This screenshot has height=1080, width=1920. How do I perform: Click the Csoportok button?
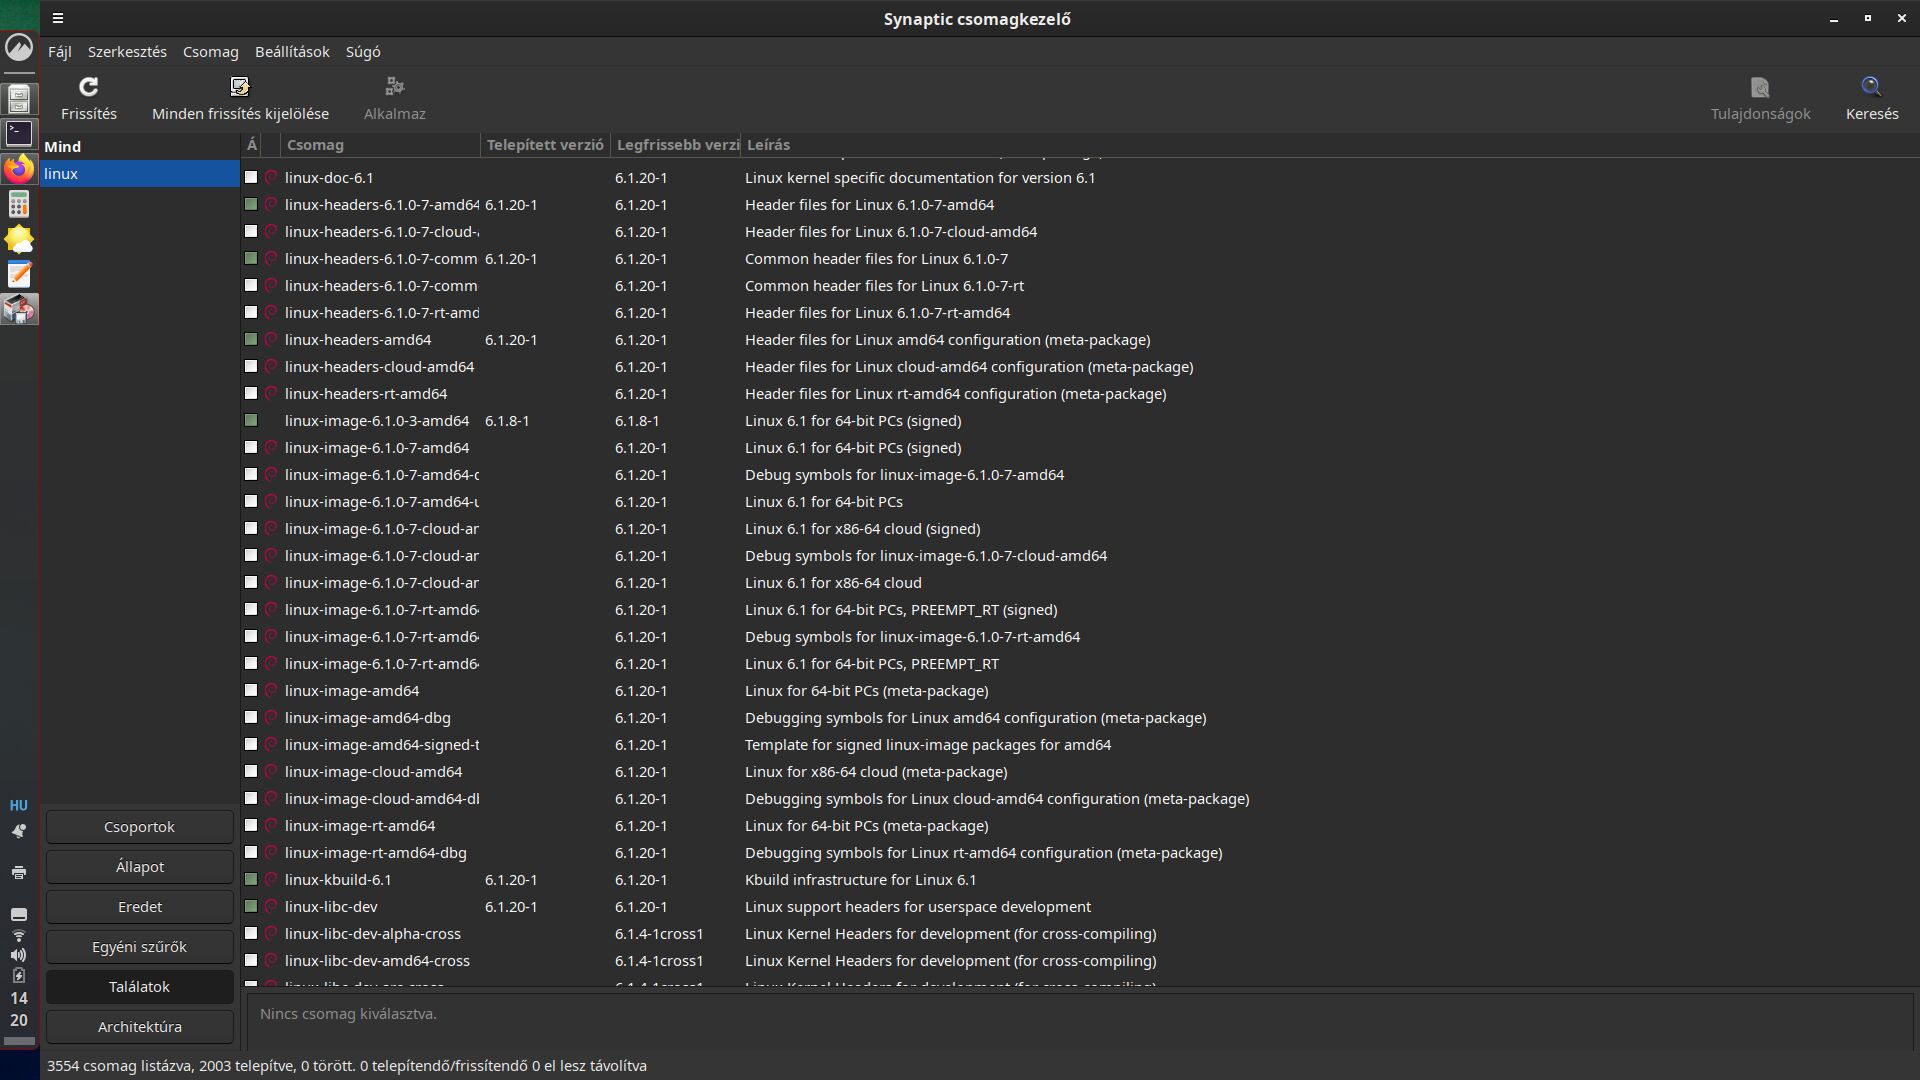pos(140,827)
